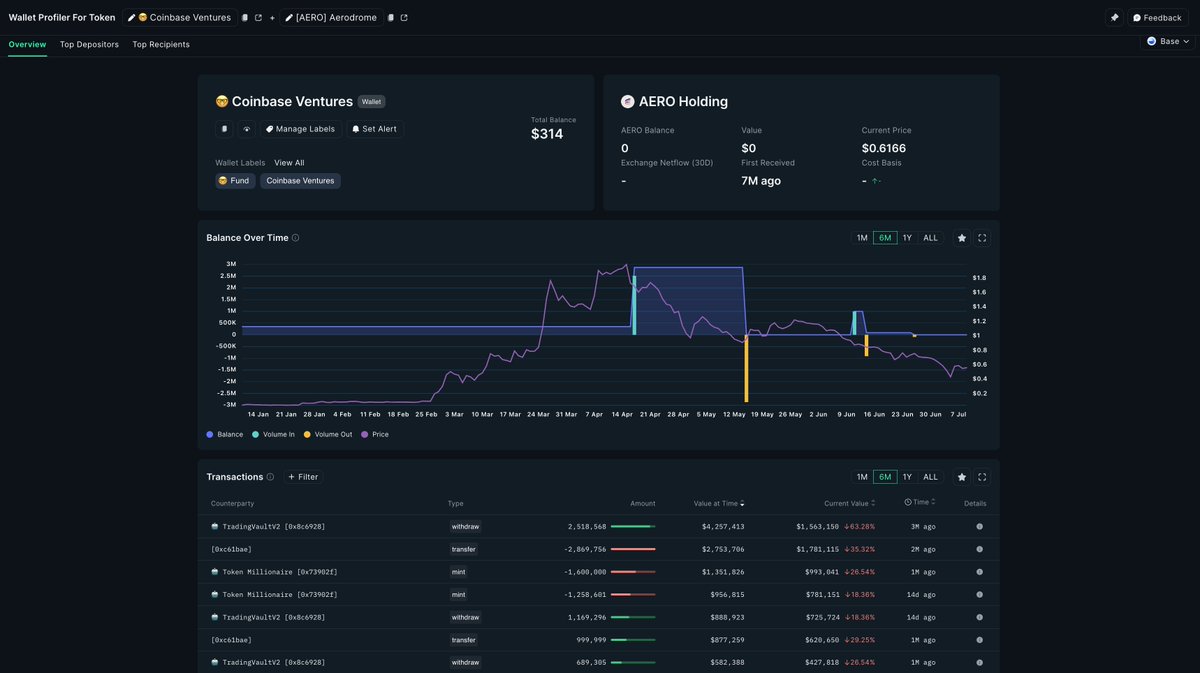Open details dot for 689,305 withdraw row
The image size is (1200, 673).
pyautogui.click(x=979, y=662)
